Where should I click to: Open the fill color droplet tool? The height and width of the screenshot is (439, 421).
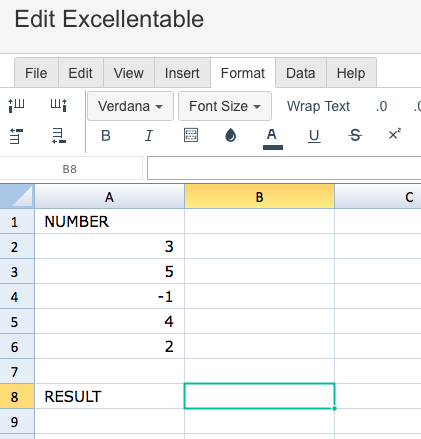tap(231, 135)
